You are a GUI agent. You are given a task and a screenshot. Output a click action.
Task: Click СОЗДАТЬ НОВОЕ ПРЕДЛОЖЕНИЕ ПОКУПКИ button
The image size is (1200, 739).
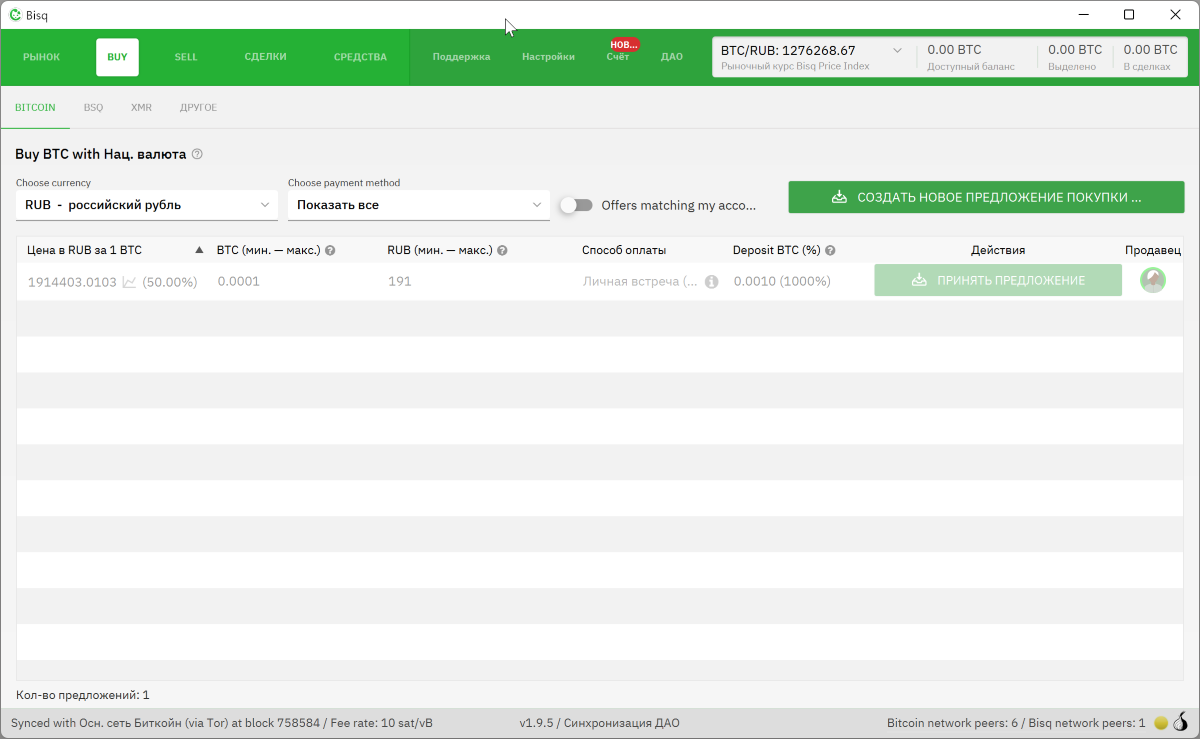986,197
